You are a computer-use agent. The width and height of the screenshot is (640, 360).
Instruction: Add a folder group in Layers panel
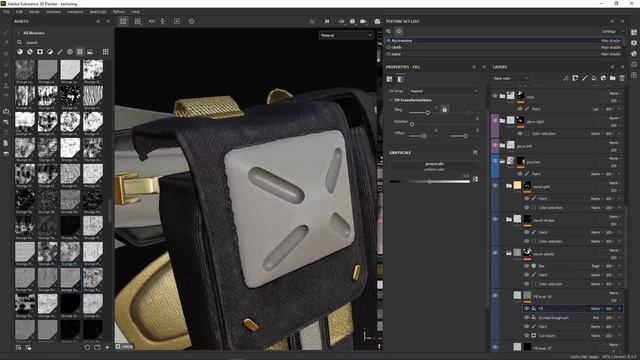(x=613, y=78)
